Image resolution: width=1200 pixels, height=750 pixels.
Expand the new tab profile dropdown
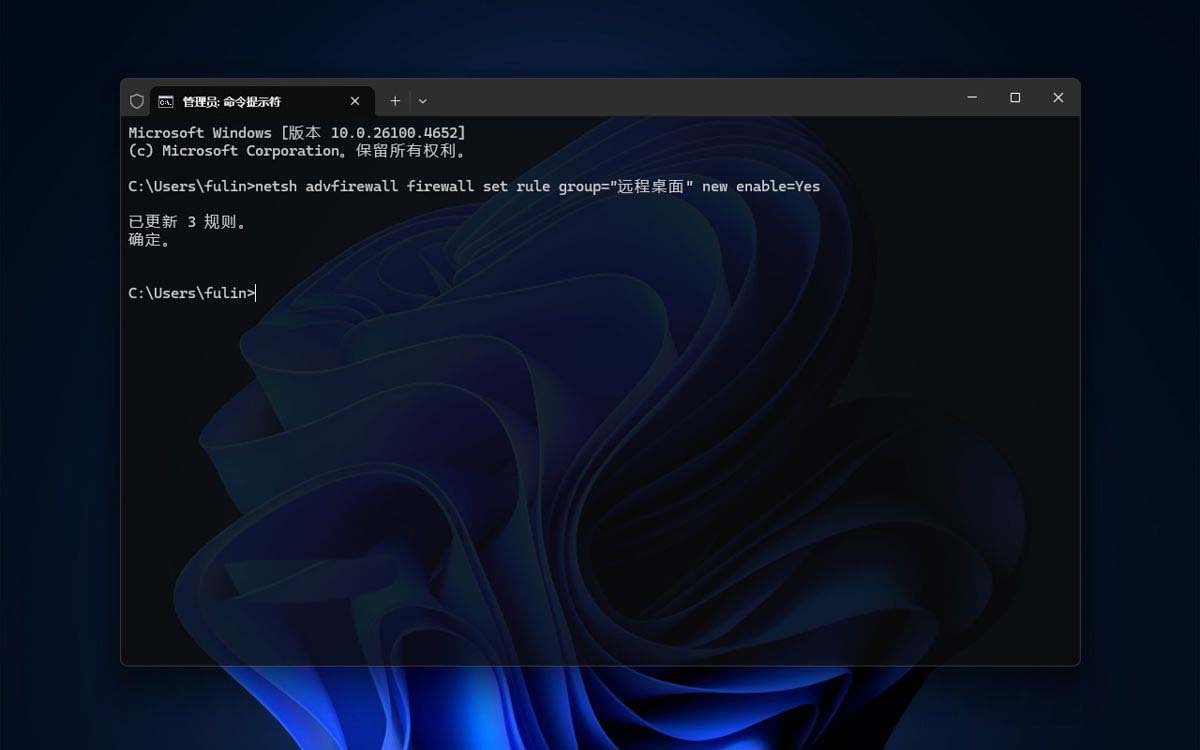(423, 101)
